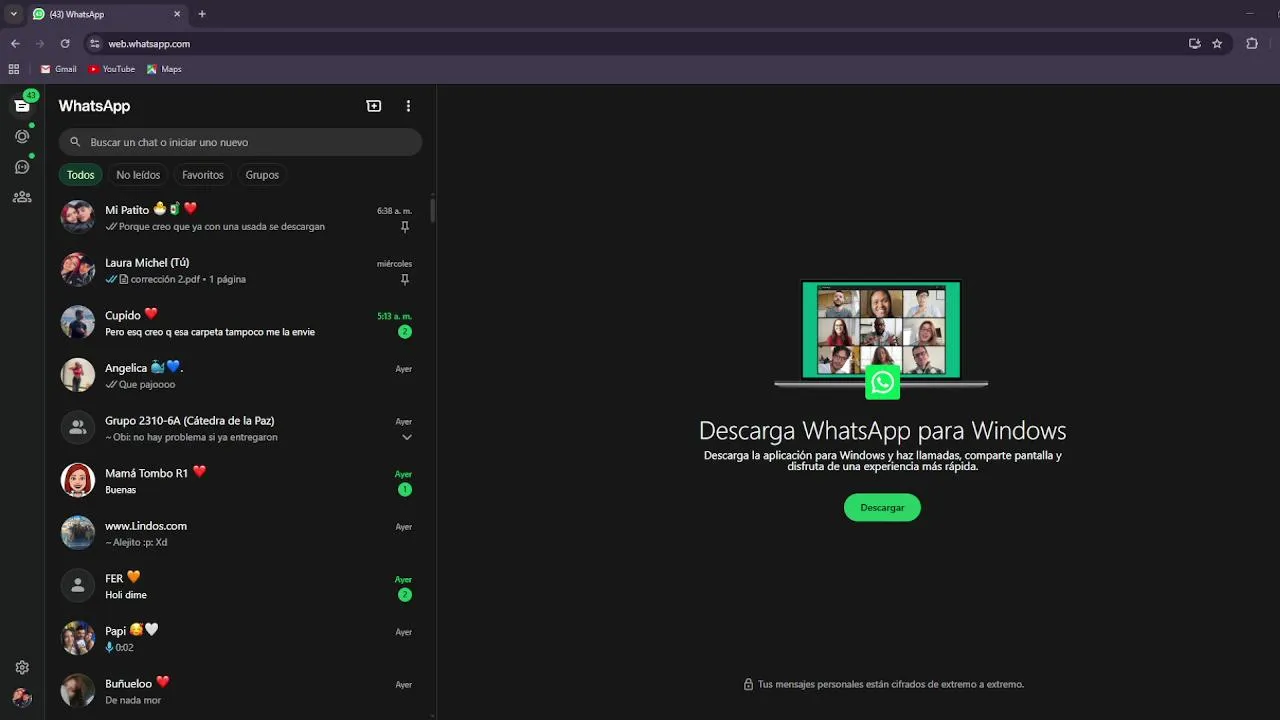
Task: Click the chat list scrollbar
Action: [x=432, y=211]
